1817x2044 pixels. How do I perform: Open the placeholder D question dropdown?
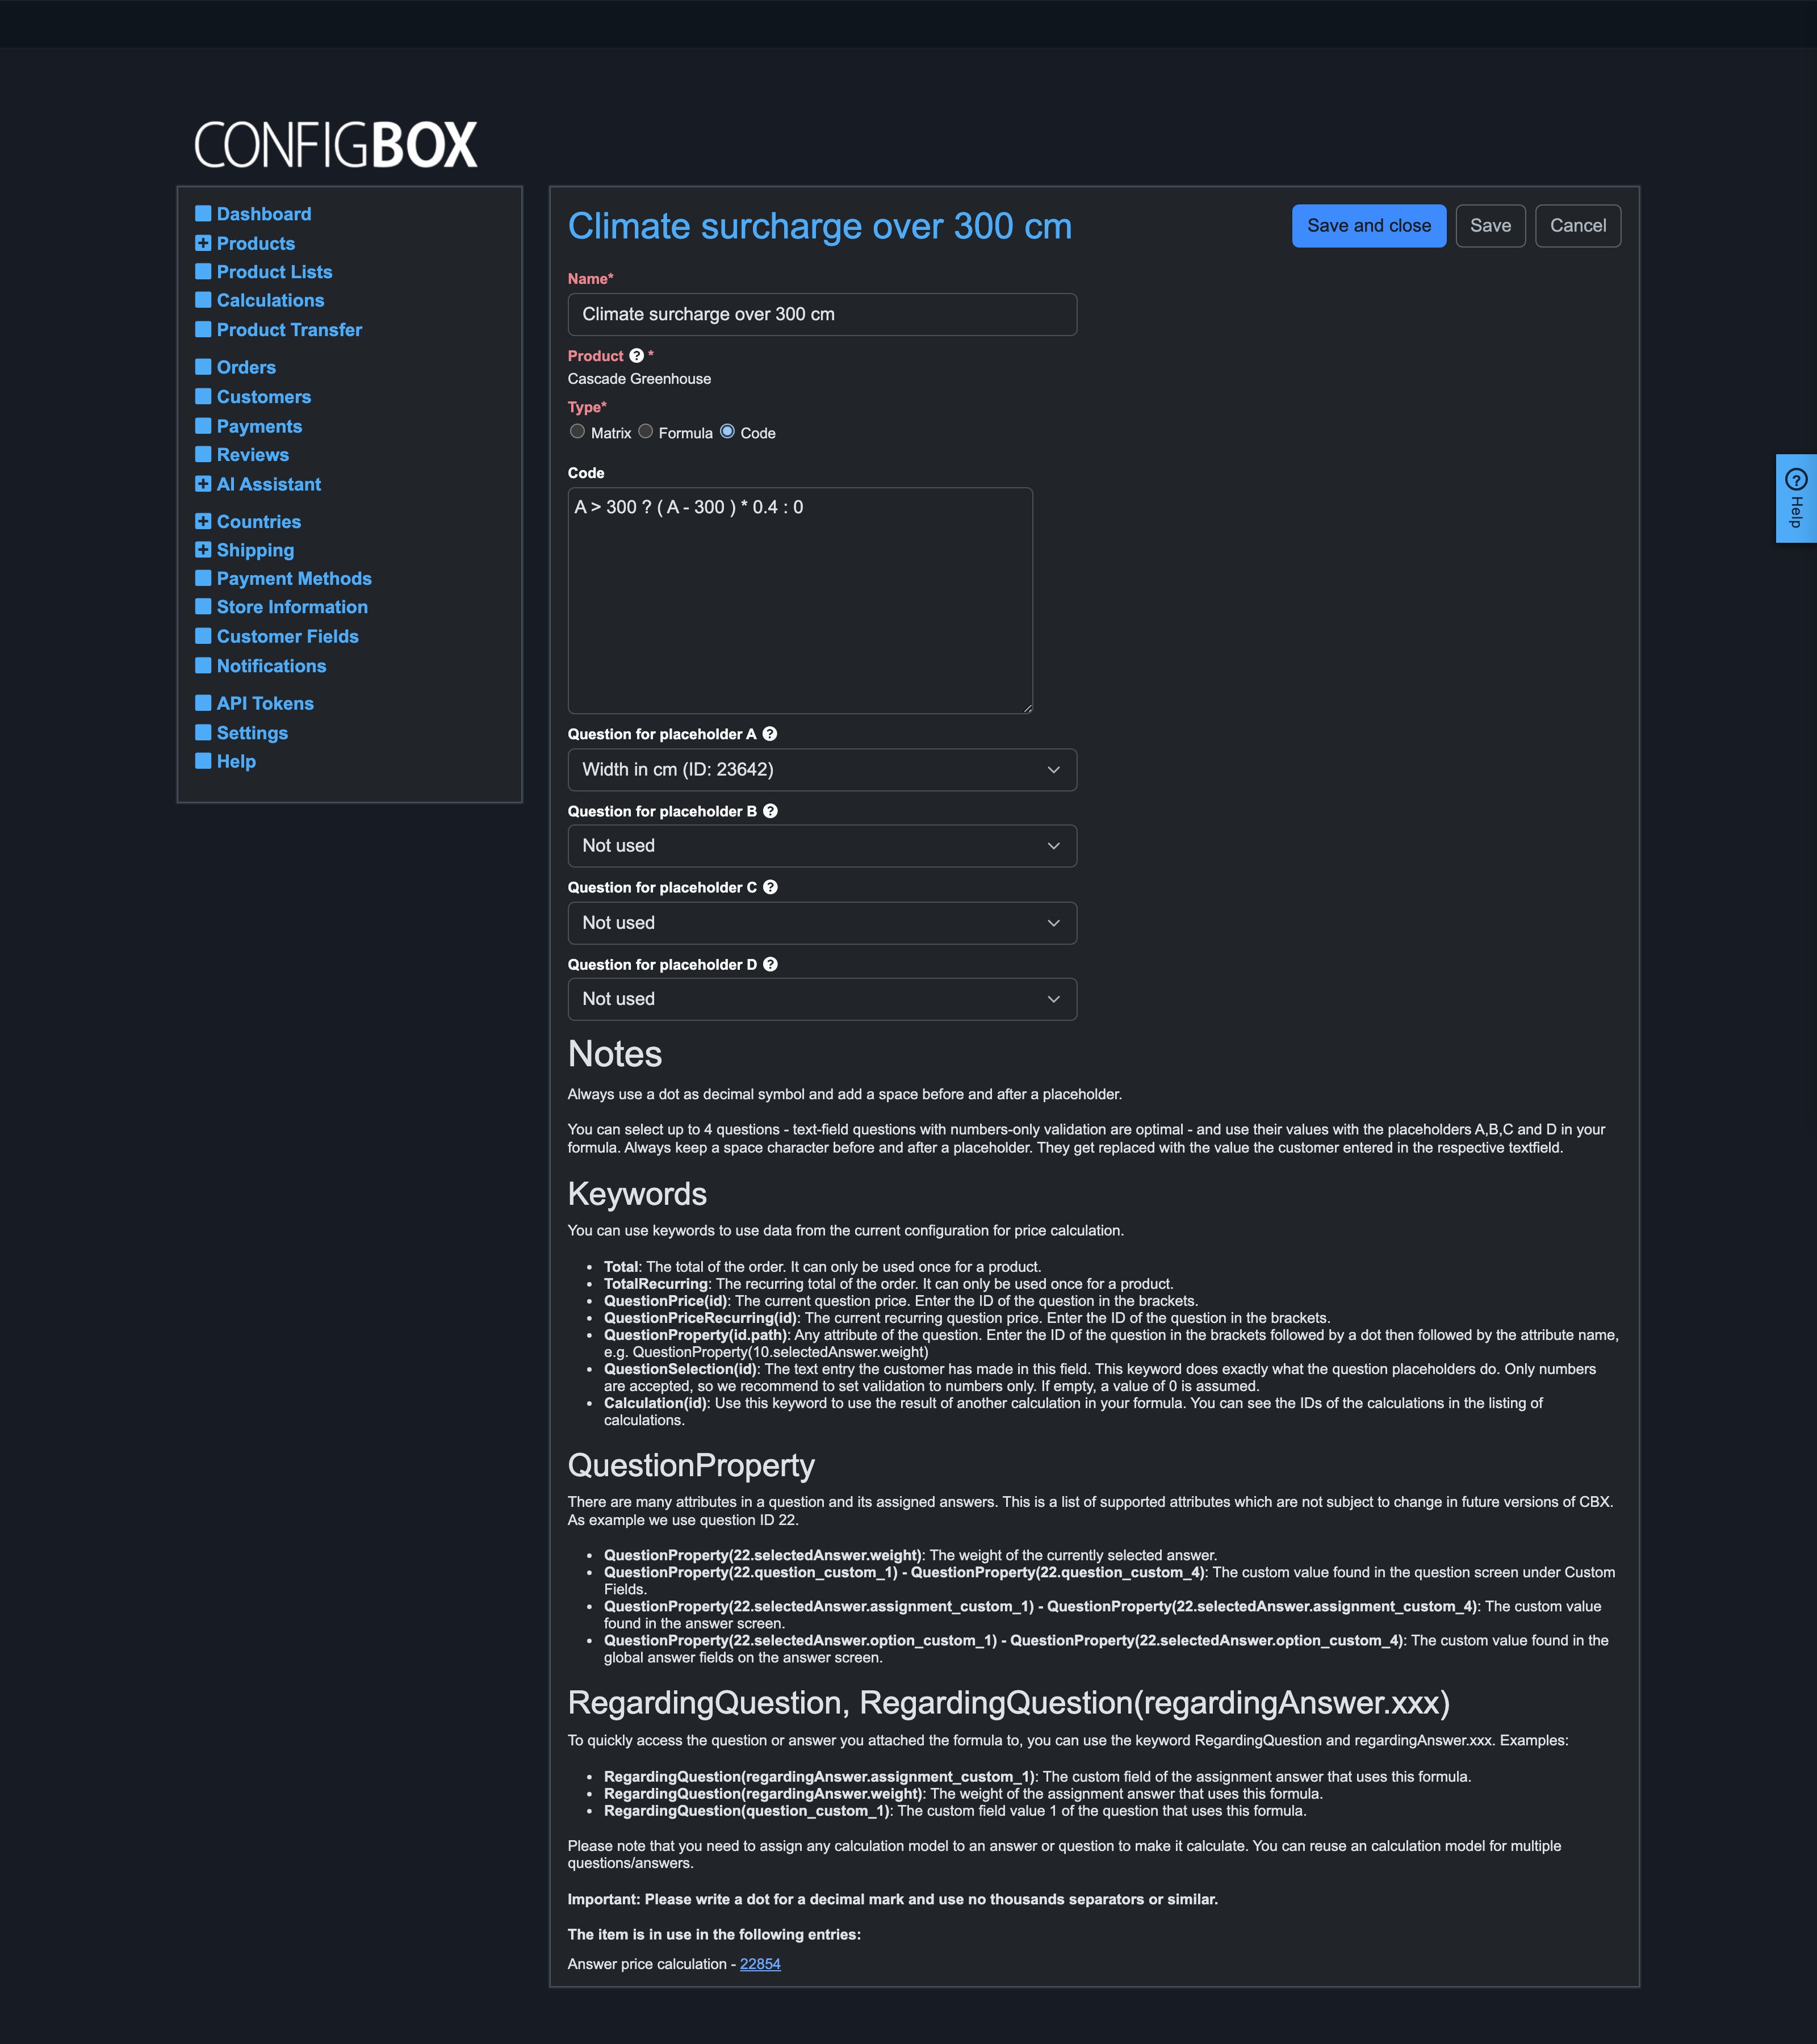(822, 999)
